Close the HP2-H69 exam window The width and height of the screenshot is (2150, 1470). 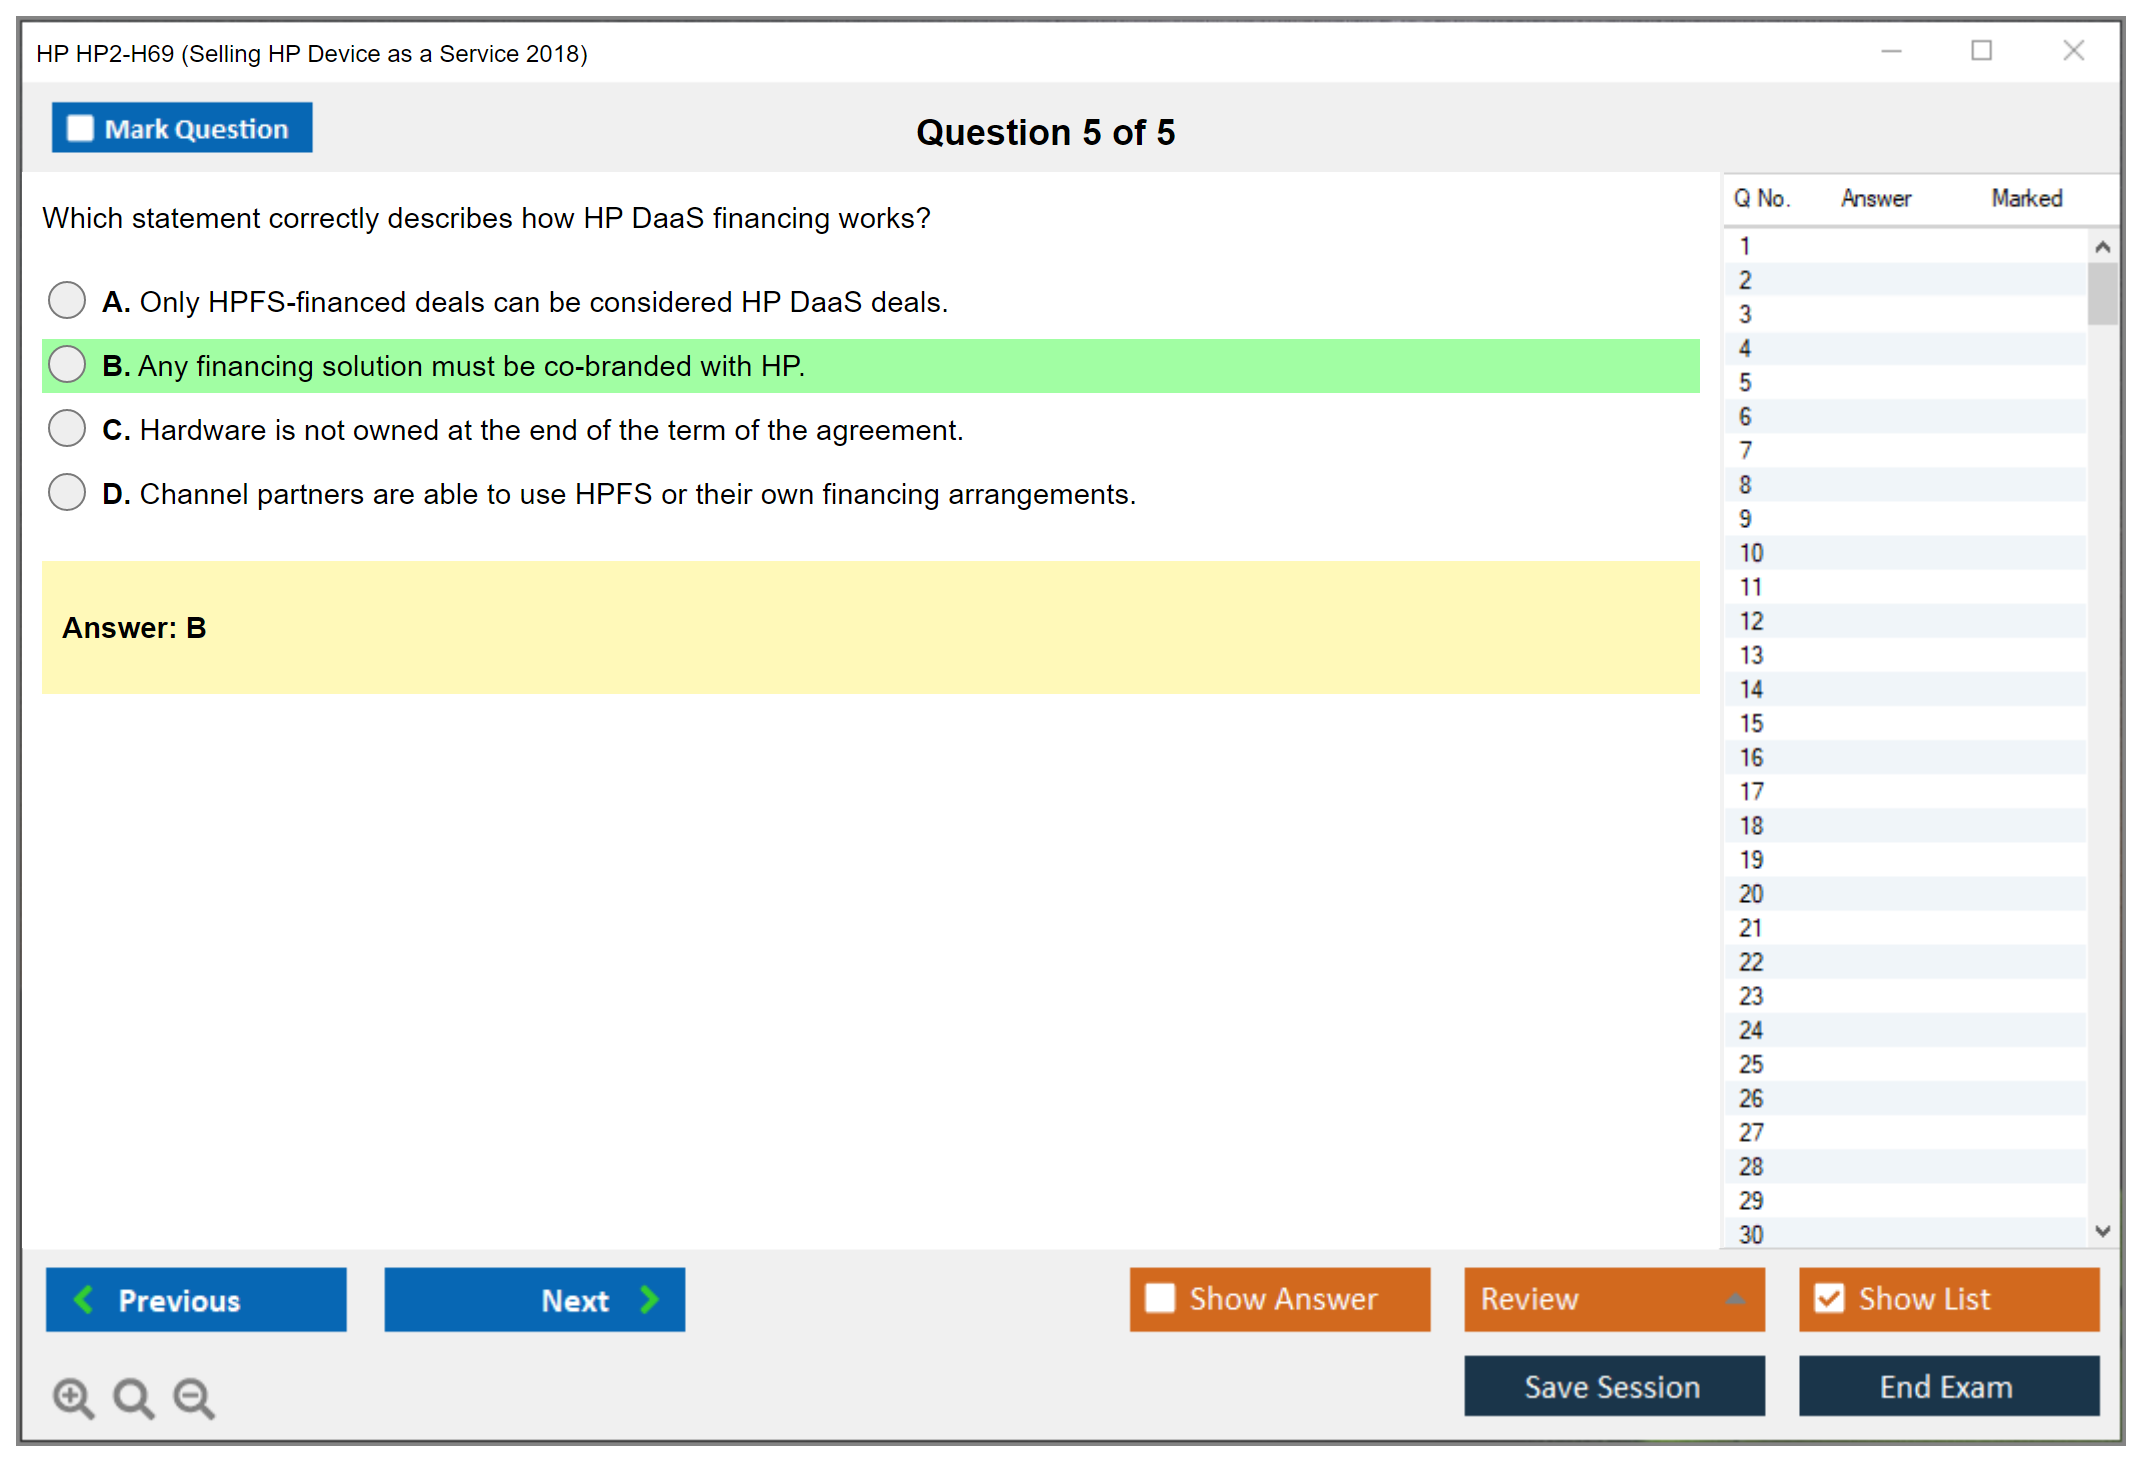[x=2073, y=51]
